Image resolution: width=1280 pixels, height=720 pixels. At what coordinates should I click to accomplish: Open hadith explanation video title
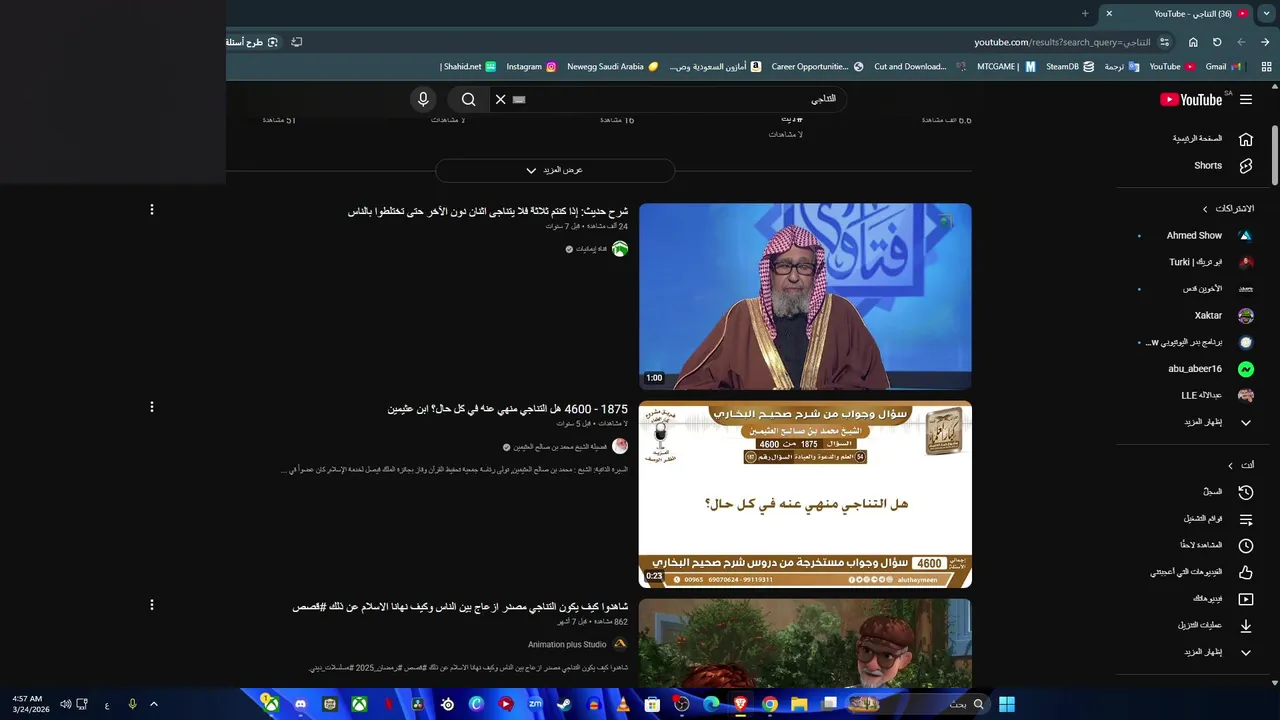click(488, 212)
